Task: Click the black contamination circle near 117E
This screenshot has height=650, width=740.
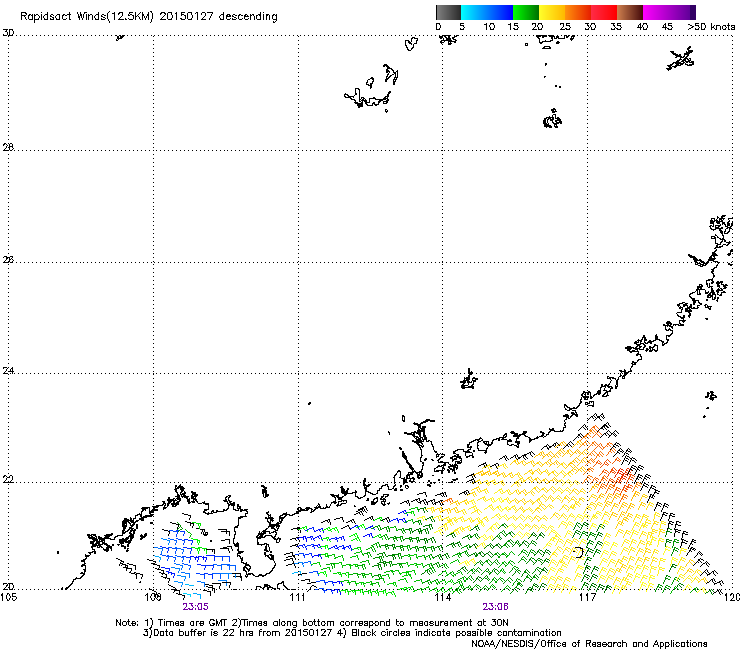Action: tap(579, 552)
